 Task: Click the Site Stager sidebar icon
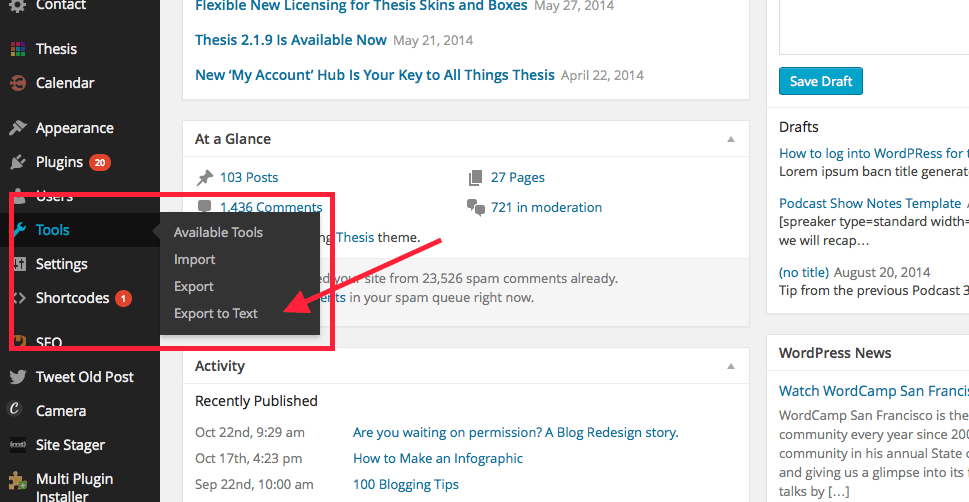click(17, 445)
